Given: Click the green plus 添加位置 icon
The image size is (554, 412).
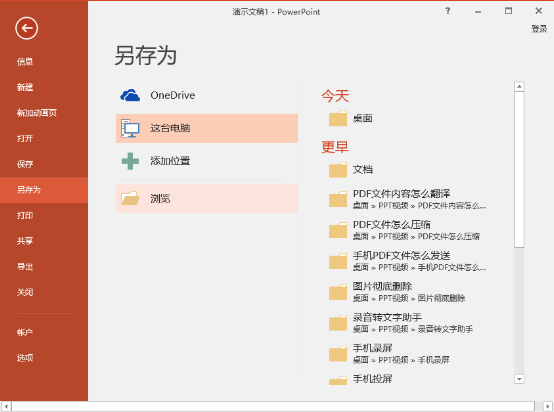Looking at the screenshot, I should click(130, 161).
